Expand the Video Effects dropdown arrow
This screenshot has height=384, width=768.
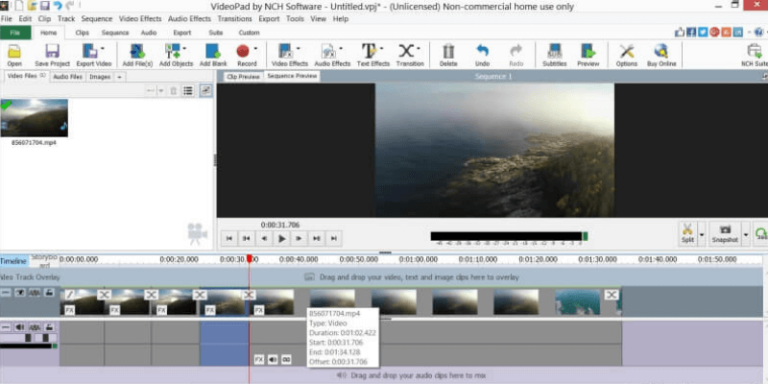point(298,48)
